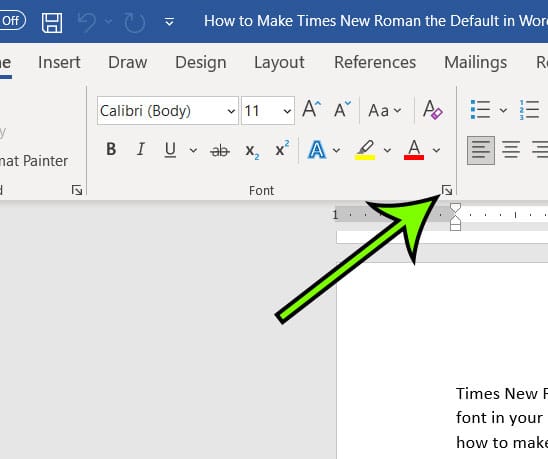Toggle Superscript formatting
The image size is (548, 459).
[282, 148]
